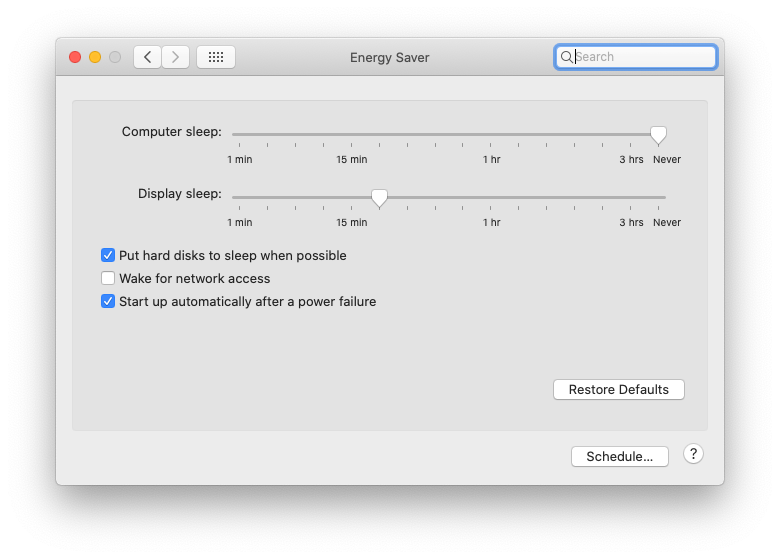780x559 pixels.
Task: Click the Computer sleep slider thumb
Action: 658,134
